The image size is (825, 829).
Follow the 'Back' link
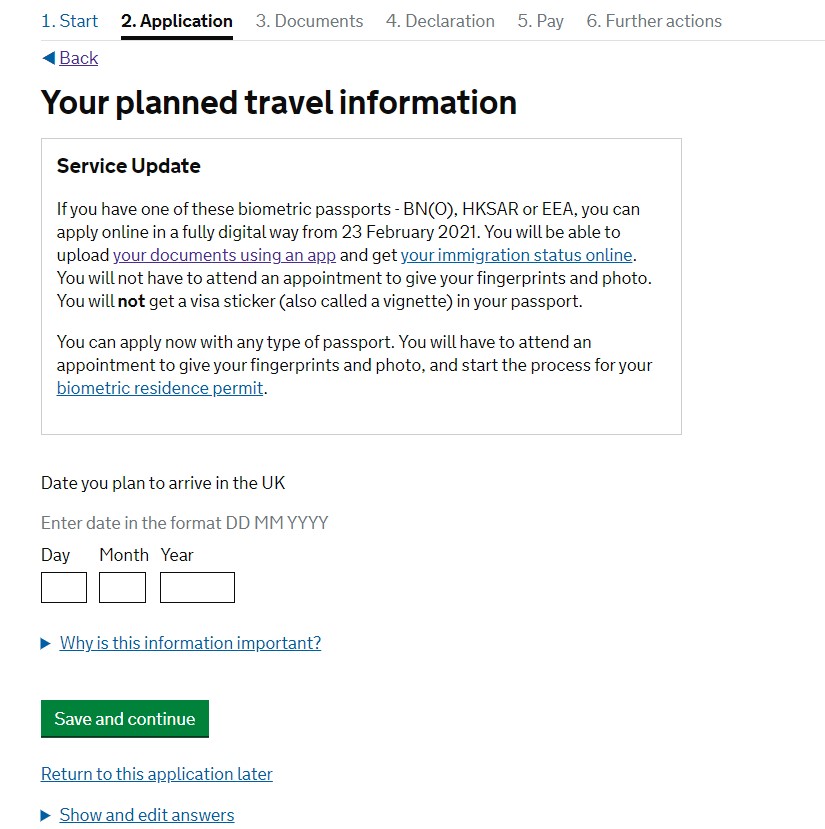78,58
